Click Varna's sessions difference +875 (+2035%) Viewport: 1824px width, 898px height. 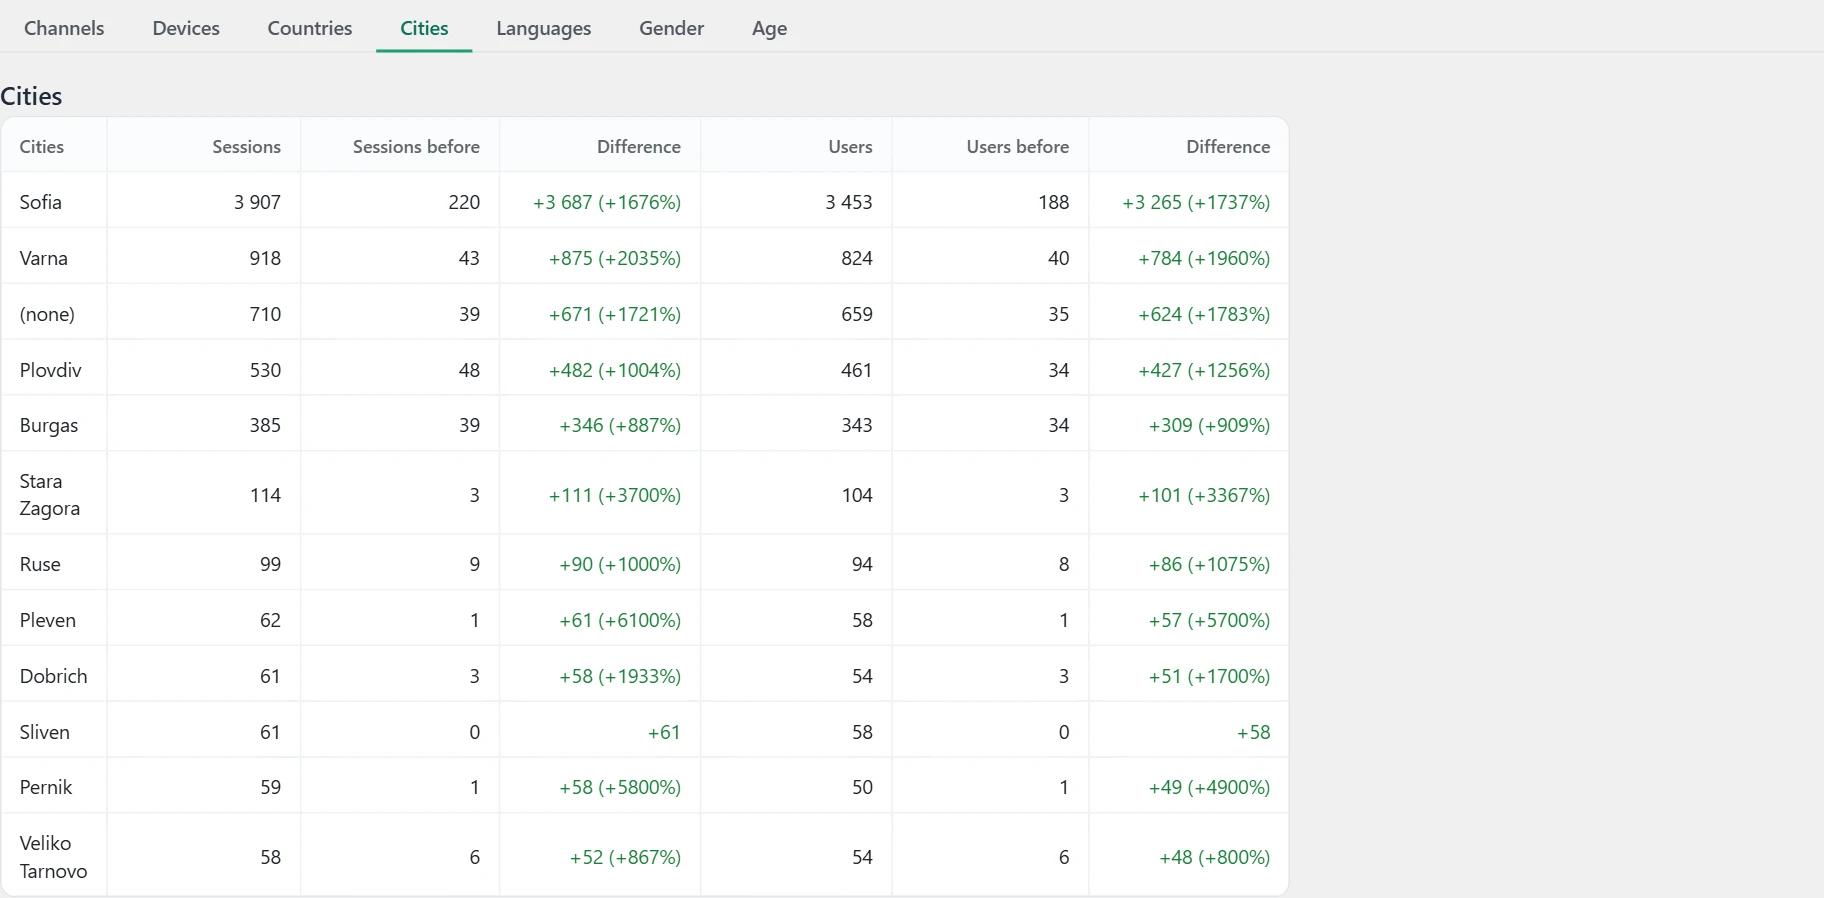[615, 258]
